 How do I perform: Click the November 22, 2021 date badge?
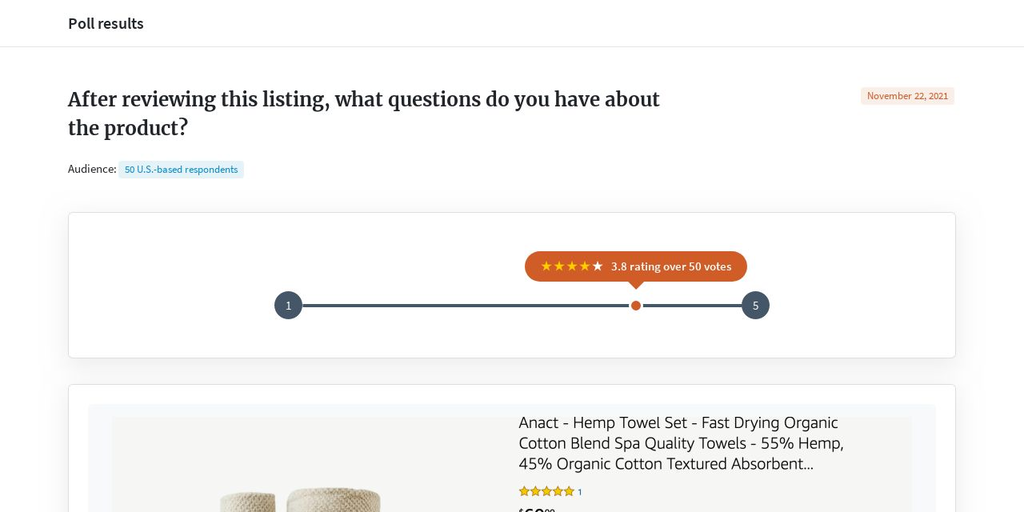click(907, 96)
